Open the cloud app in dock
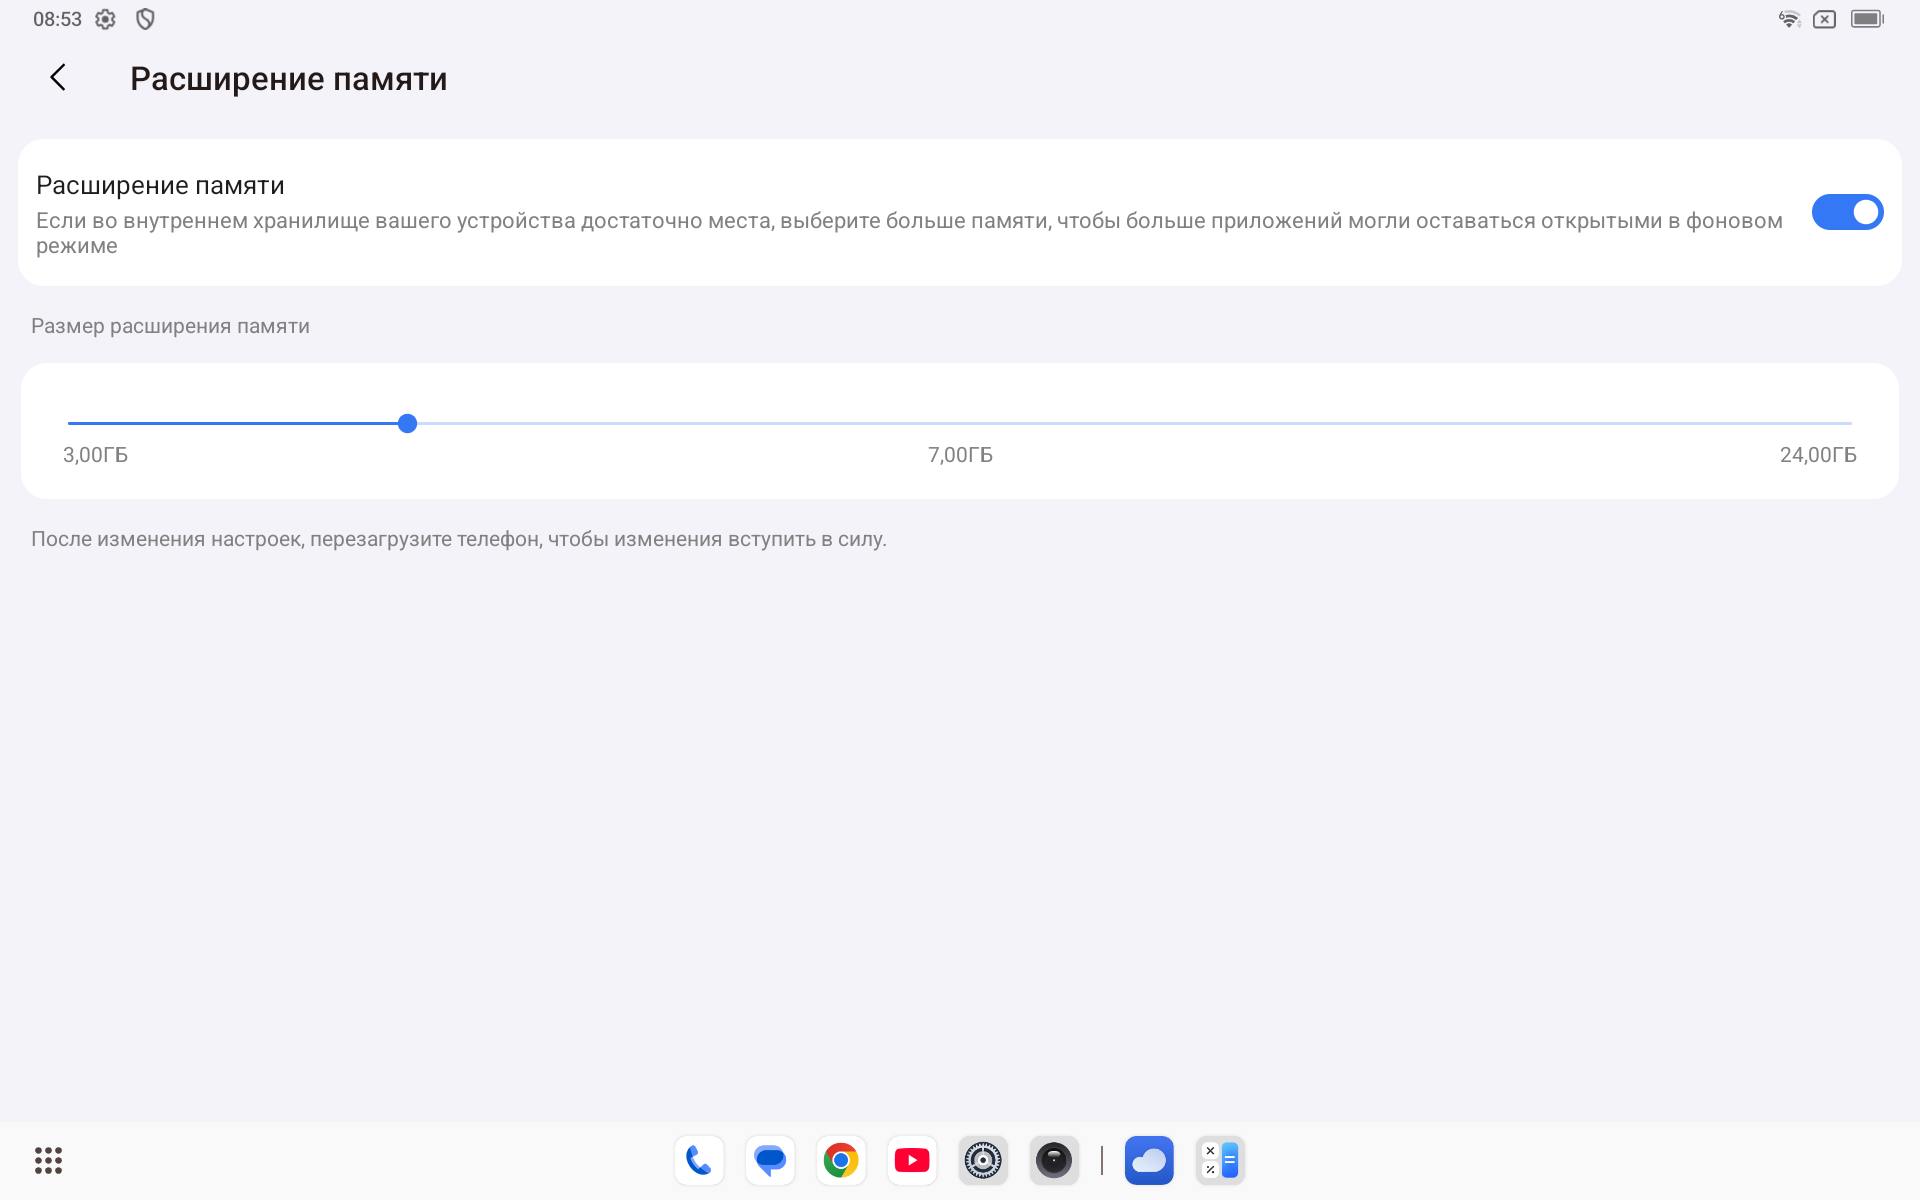The height and width of the screenshot is (1200, 1920). (1149, 1160)
